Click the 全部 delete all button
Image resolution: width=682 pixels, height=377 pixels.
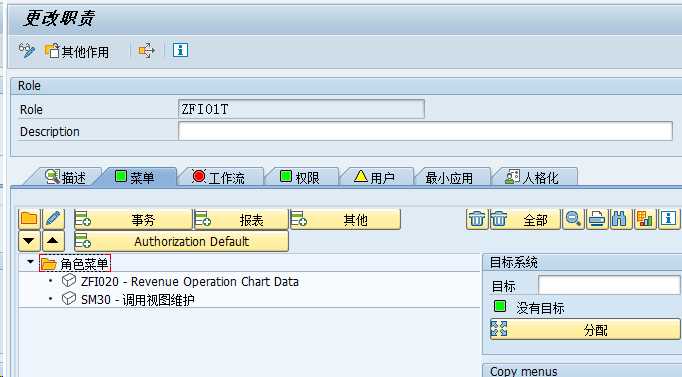pos(525,219)
